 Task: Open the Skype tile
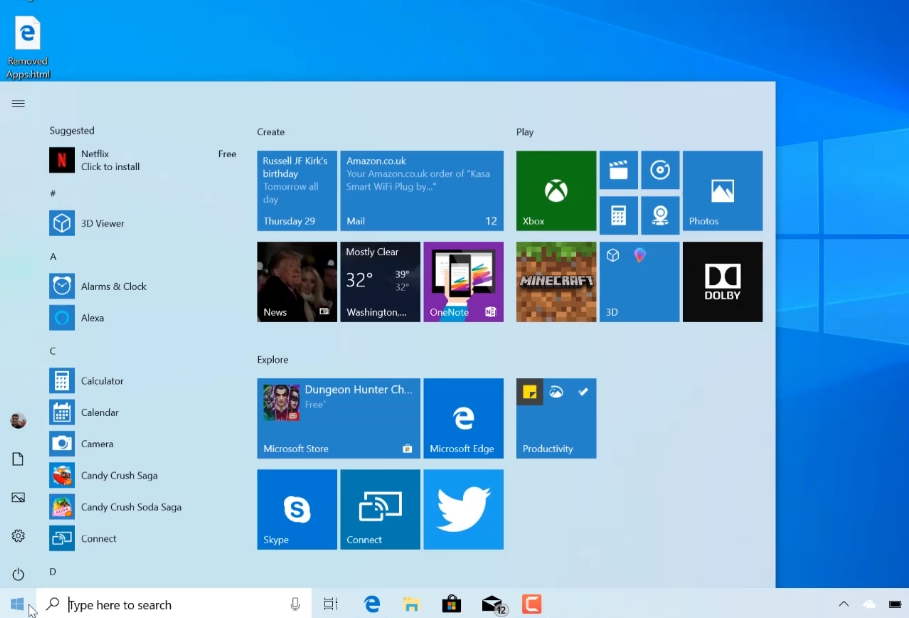coord(297,510)
